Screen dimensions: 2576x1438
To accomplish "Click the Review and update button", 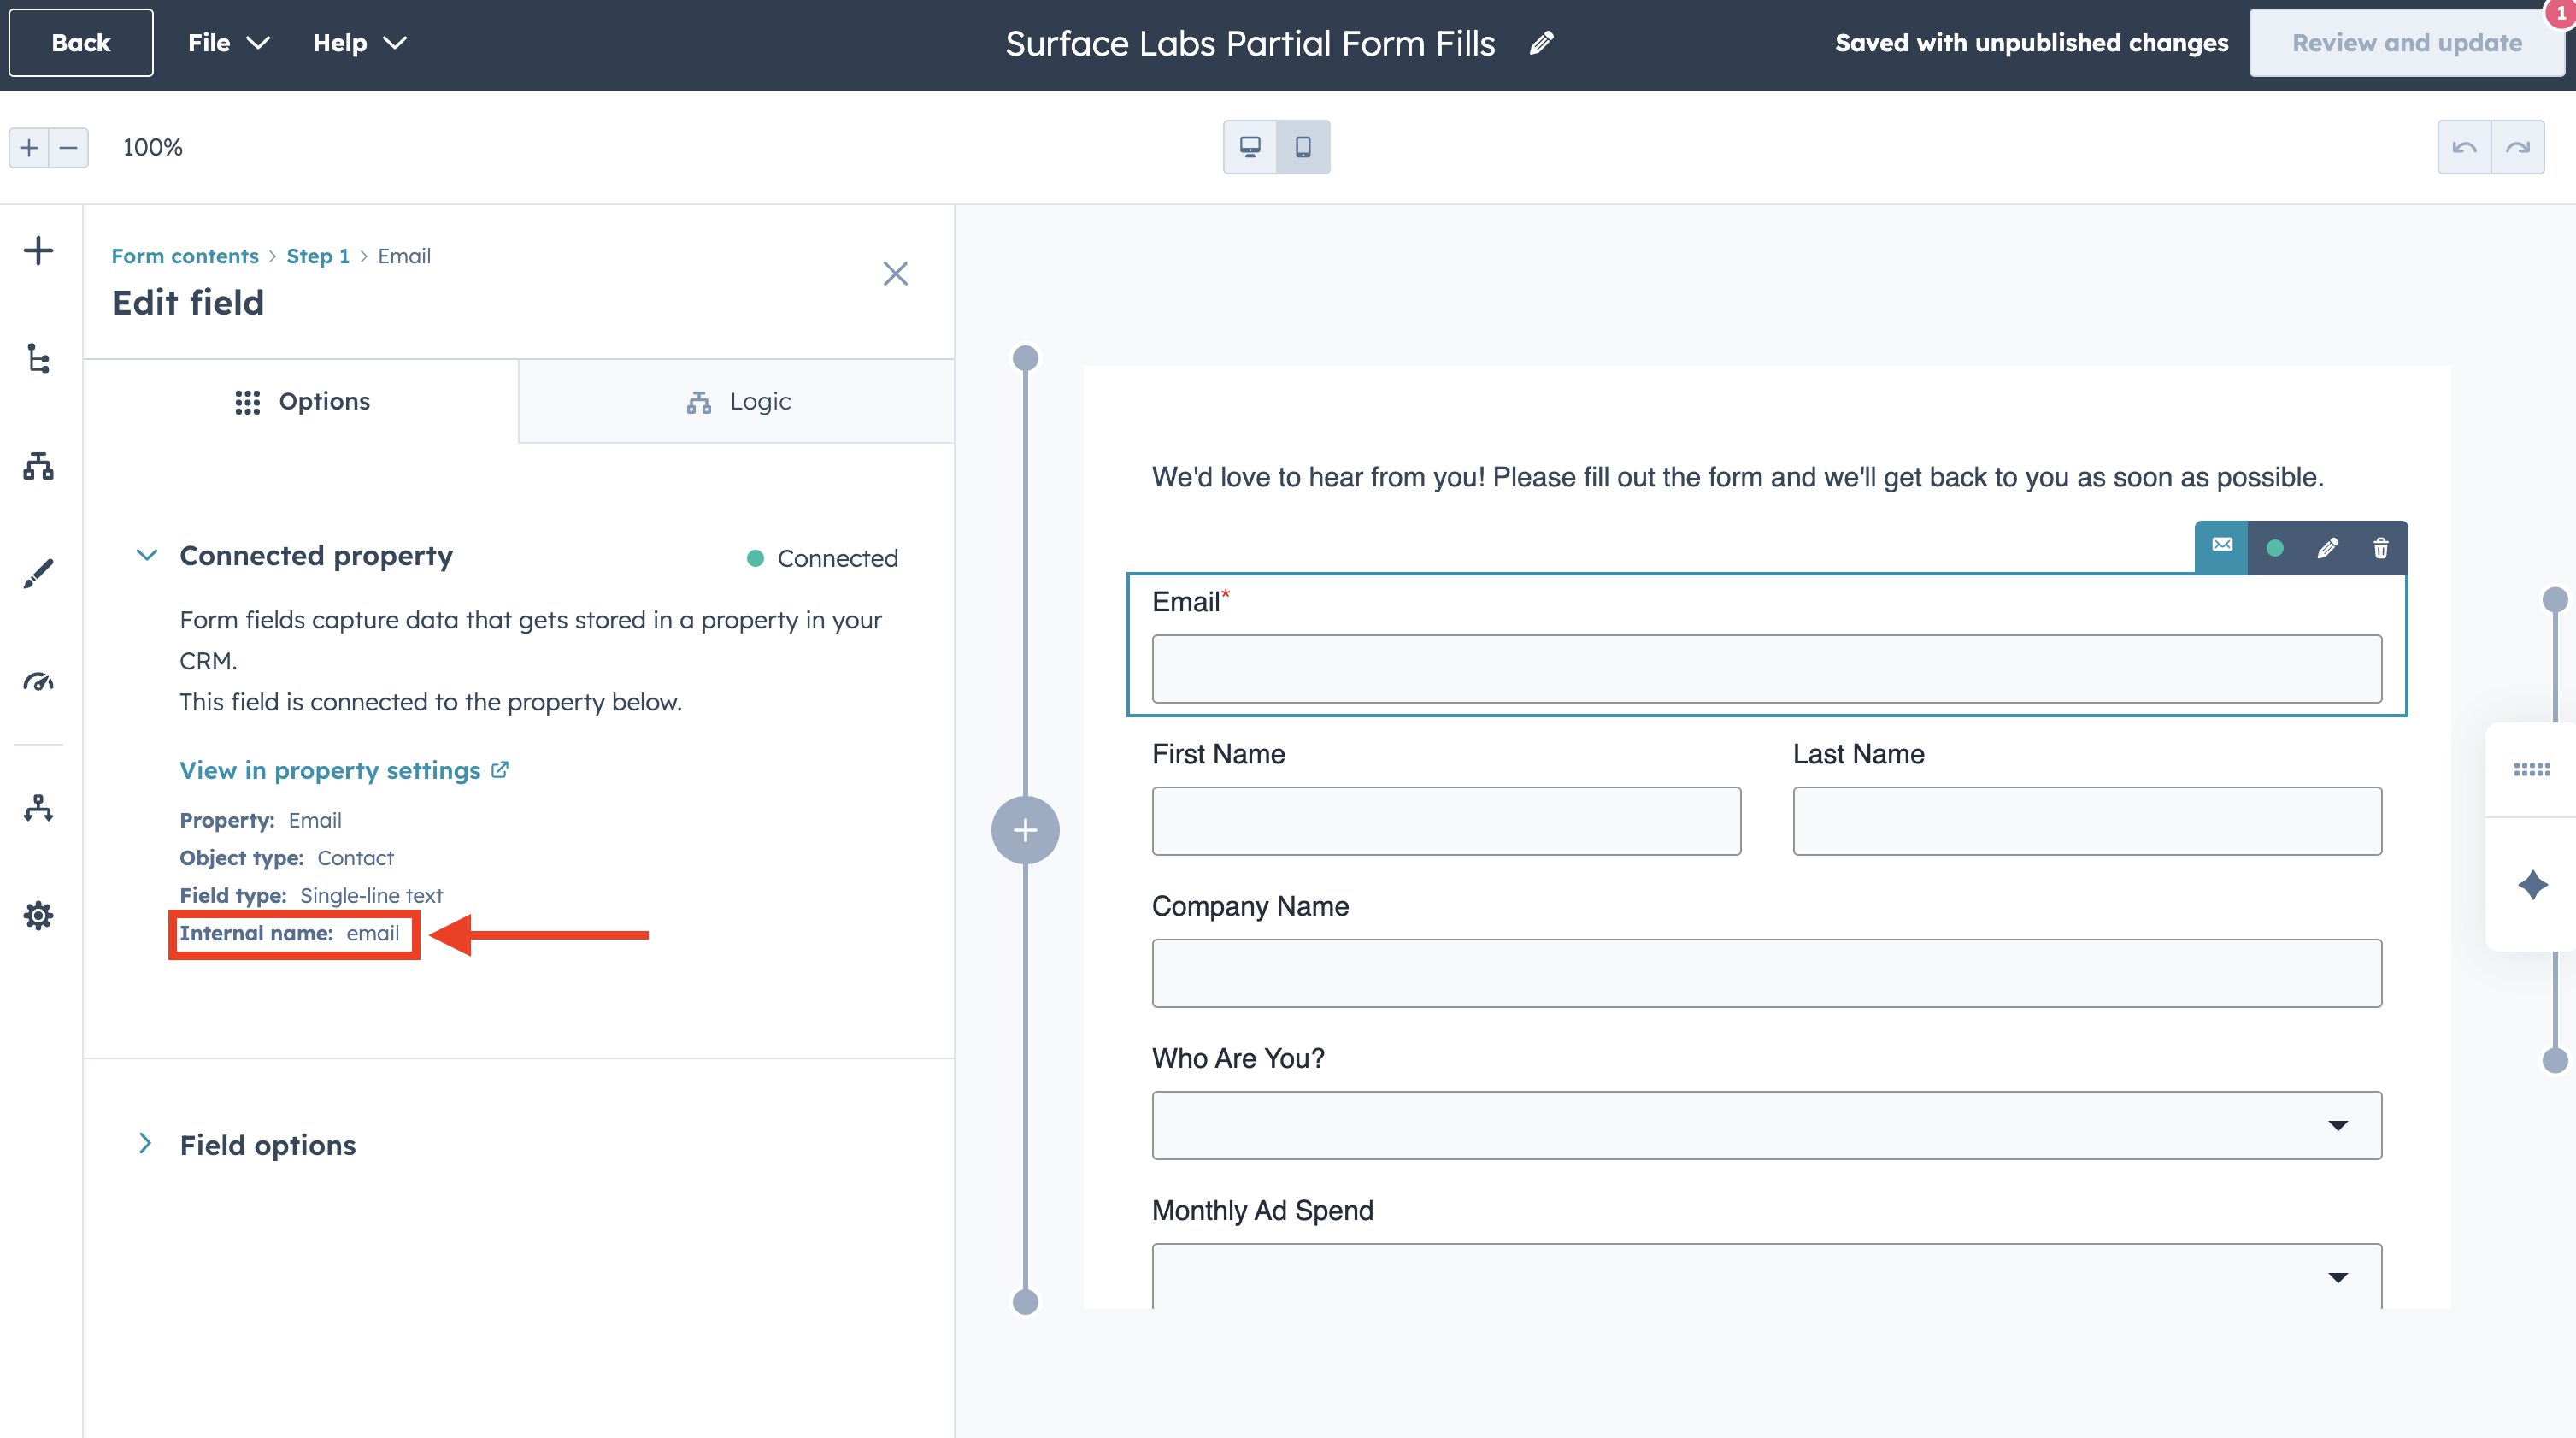I will coord(2407,42).
